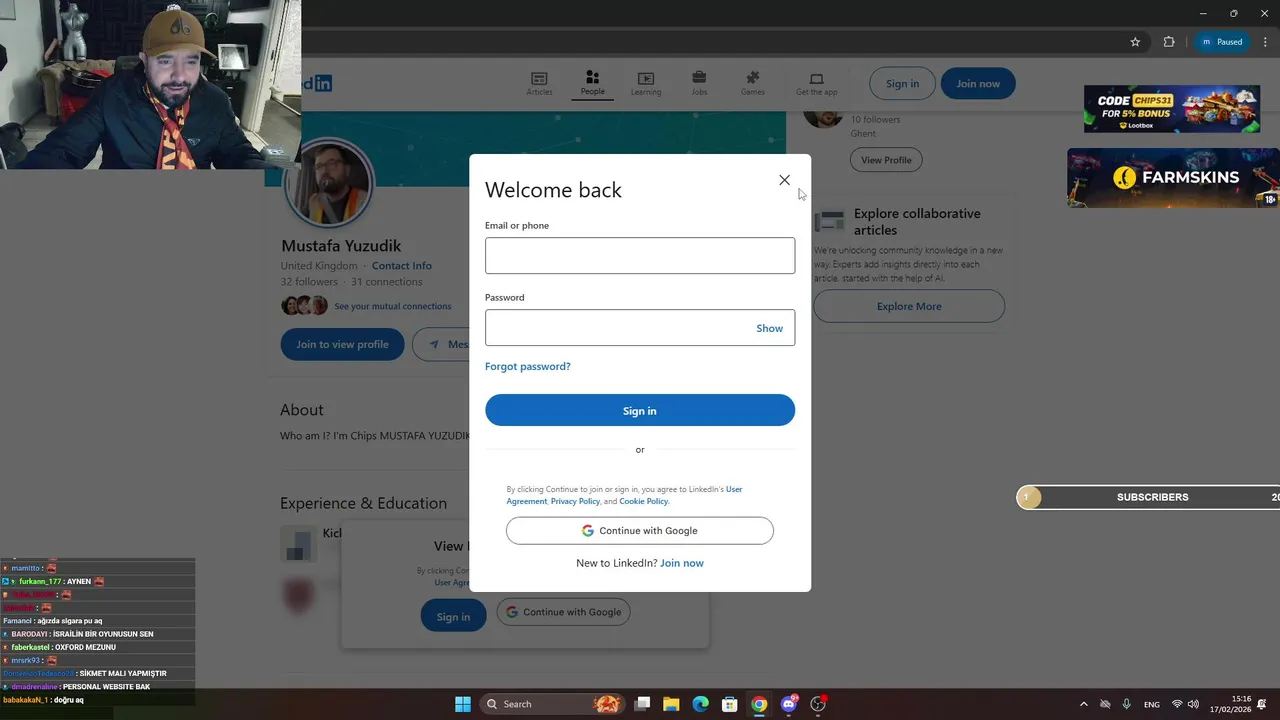
Task: Click the mutual connections avatars group
Action: [305, 306]
